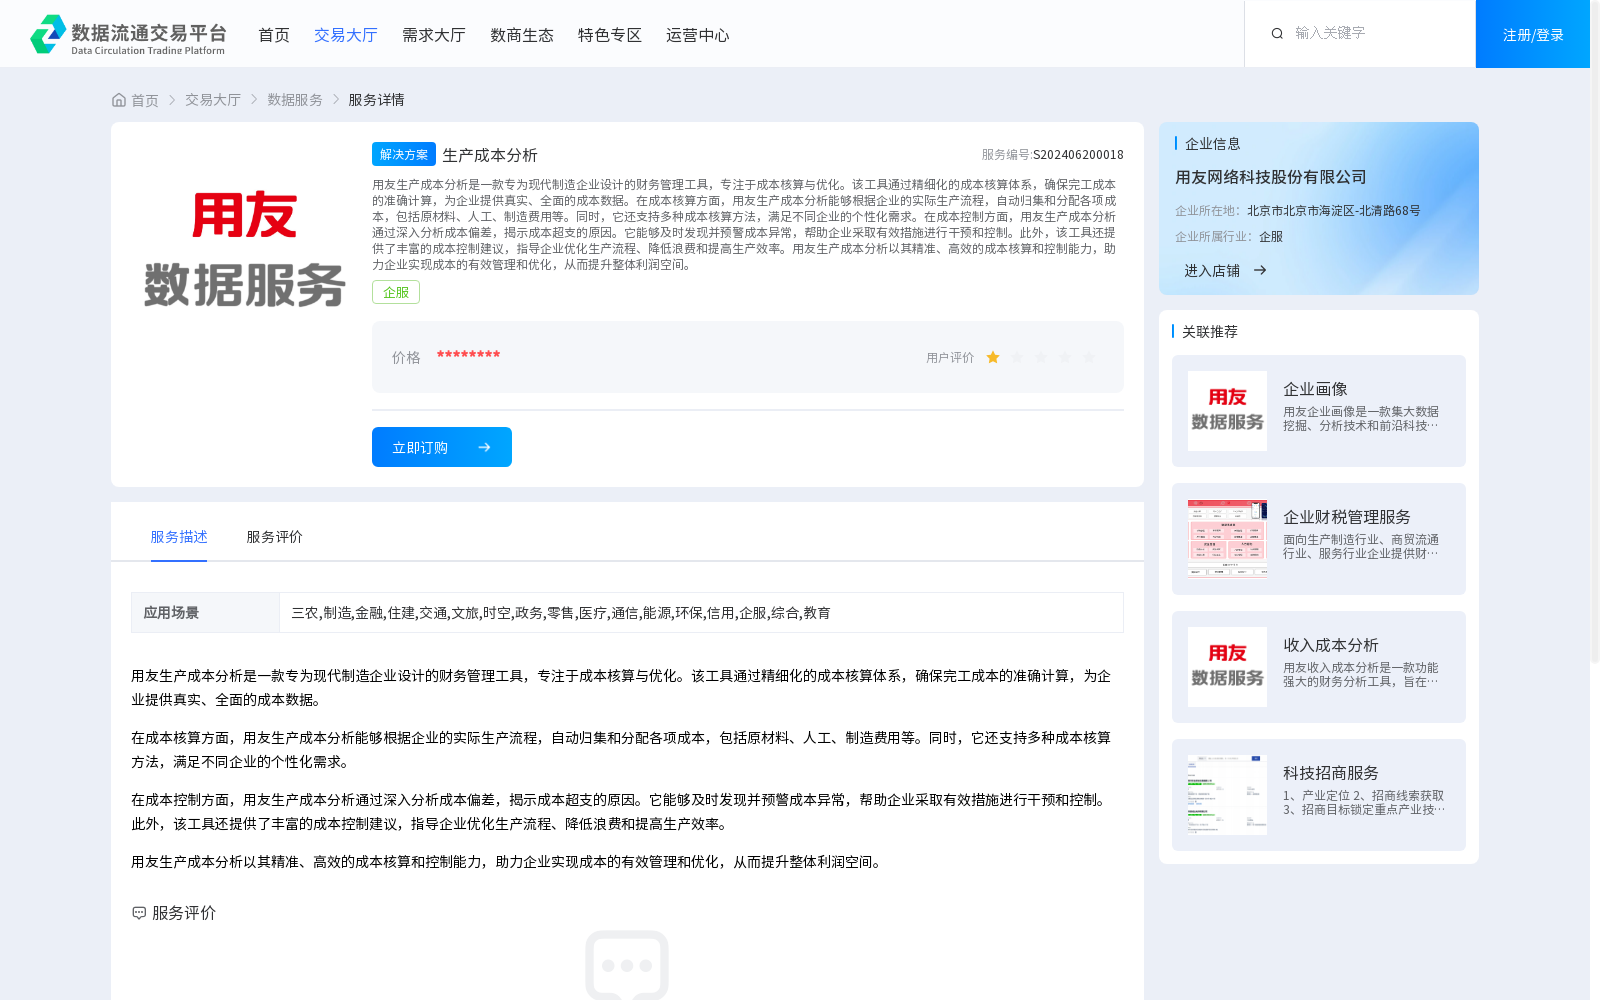
Task: Open the 运营中心 nav menu
Action: (x=698, y=35)
